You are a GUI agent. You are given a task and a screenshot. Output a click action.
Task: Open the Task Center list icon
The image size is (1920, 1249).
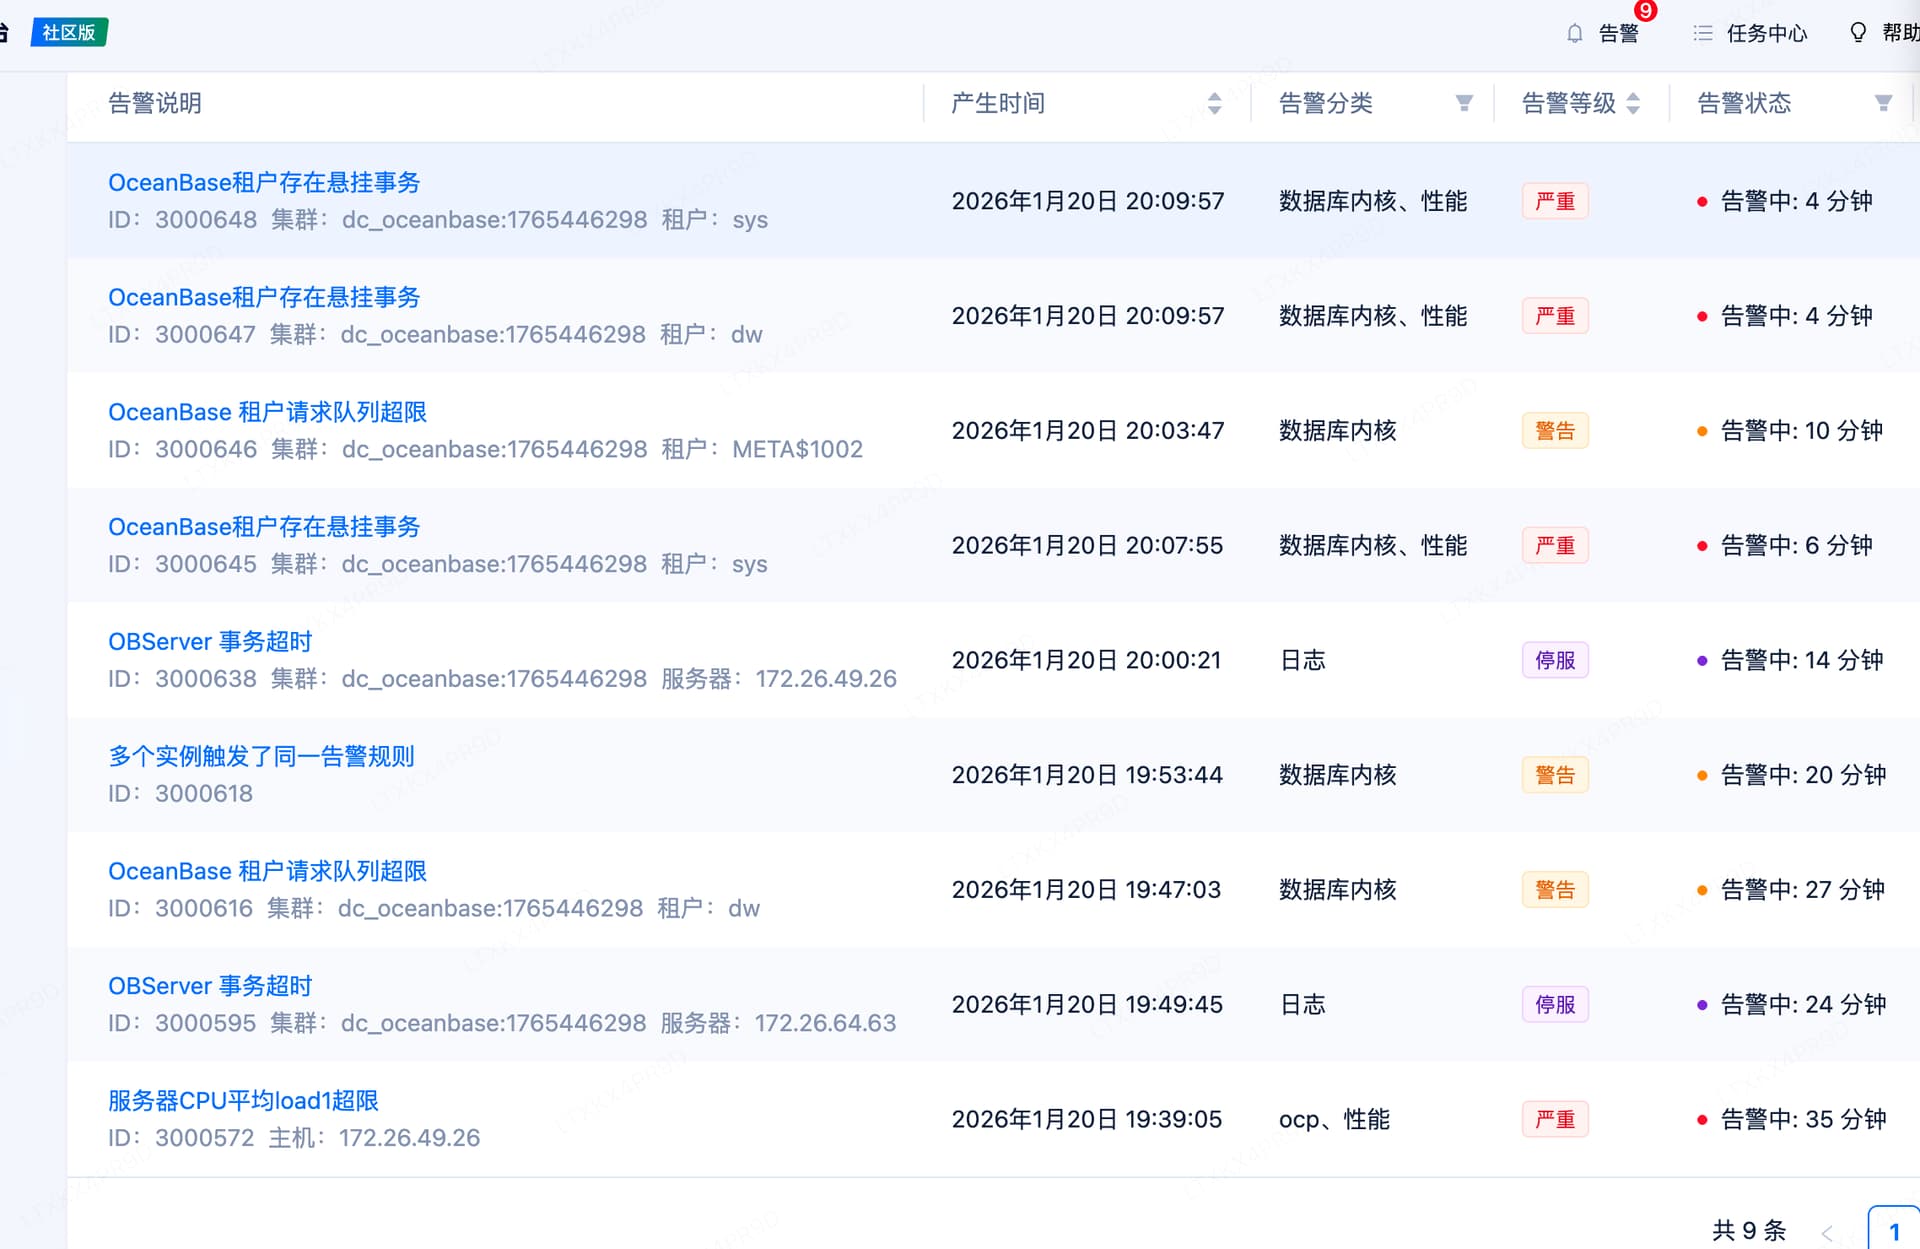tap(1702, 33)
